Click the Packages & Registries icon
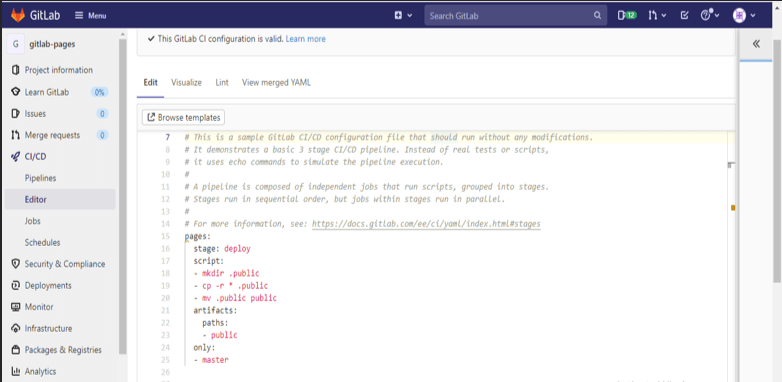The image size is (782, 382). [x=15, y=350]
